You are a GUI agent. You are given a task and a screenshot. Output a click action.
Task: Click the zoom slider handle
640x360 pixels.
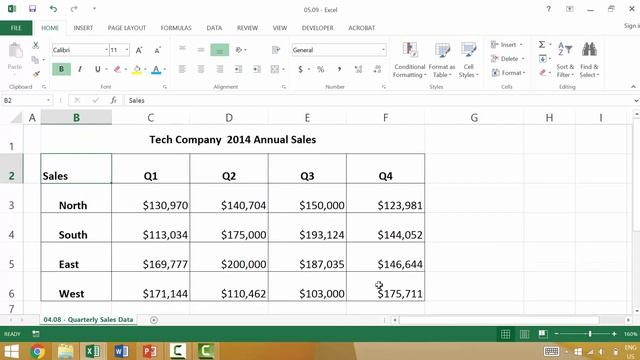coord(590,334)
